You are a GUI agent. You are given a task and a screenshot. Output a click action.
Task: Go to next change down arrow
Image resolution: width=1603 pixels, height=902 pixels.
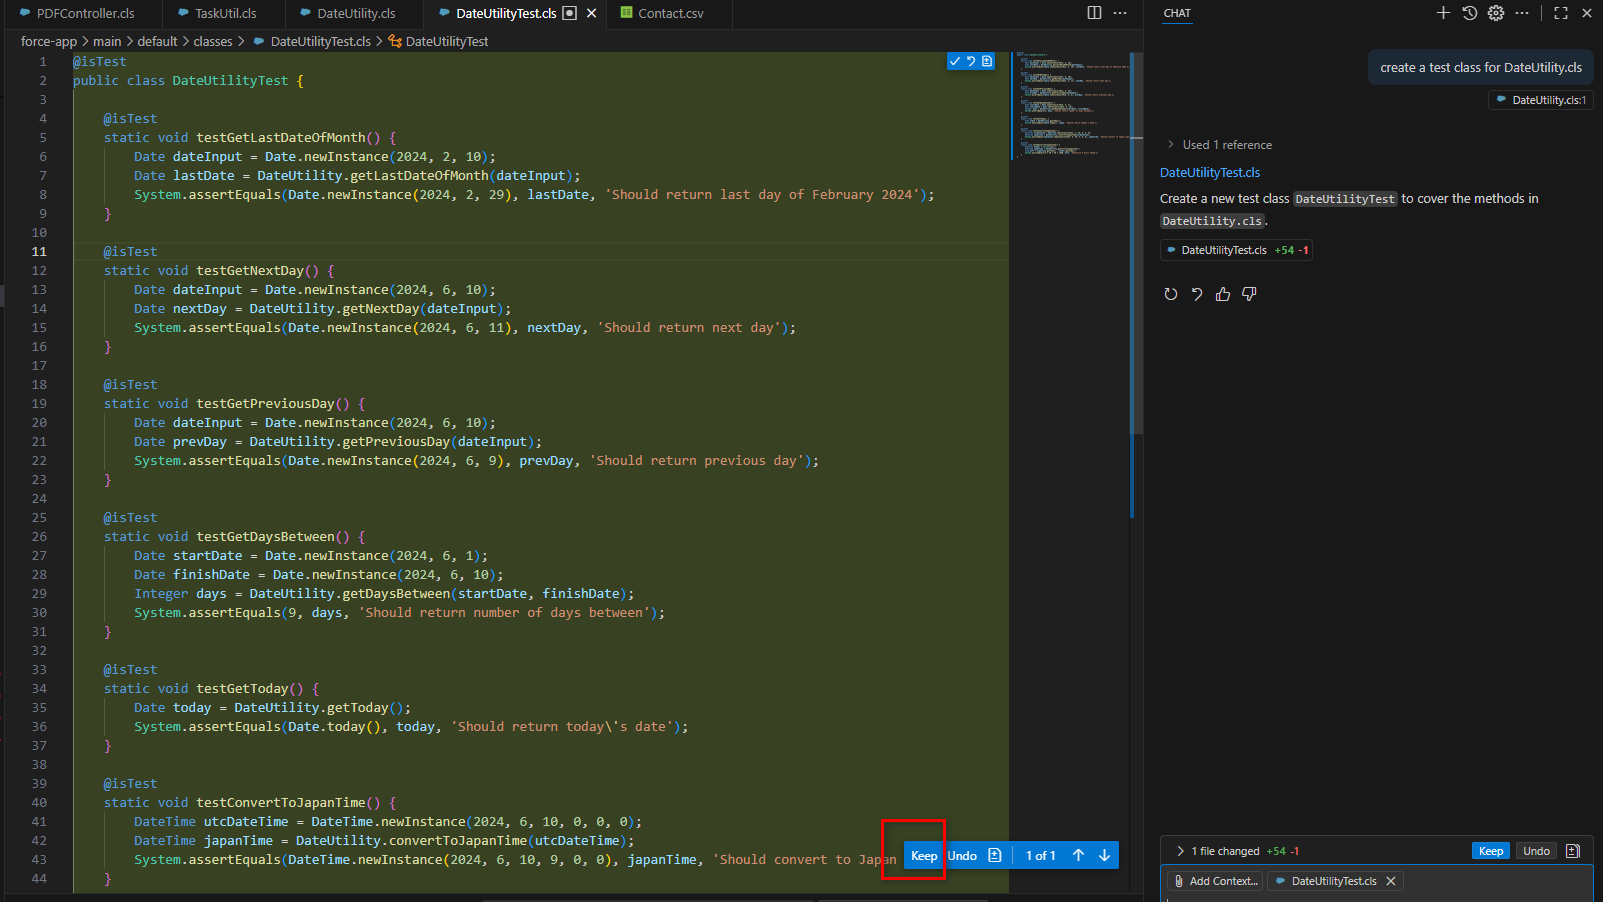1104,855
